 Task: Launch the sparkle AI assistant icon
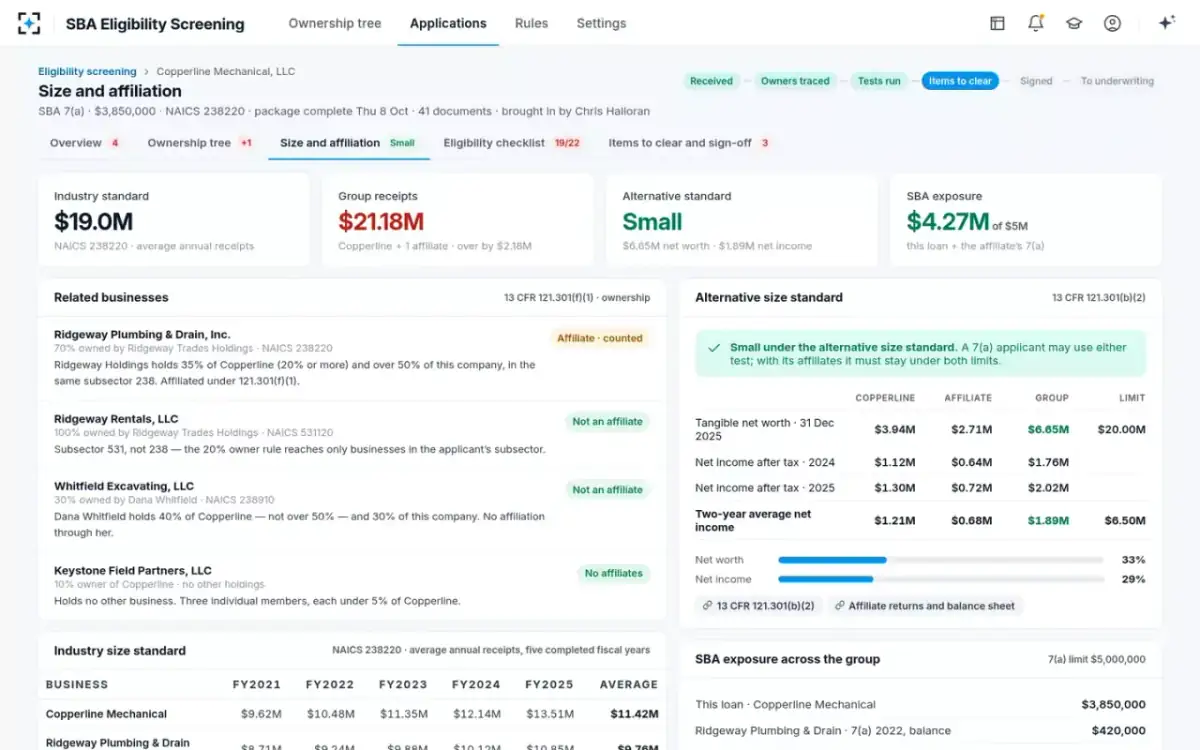point(1166,23)
